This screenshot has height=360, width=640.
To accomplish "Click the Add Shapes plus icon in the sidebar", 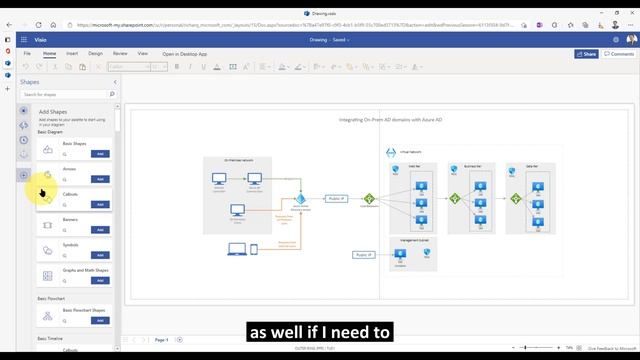I will click(24, 175).
